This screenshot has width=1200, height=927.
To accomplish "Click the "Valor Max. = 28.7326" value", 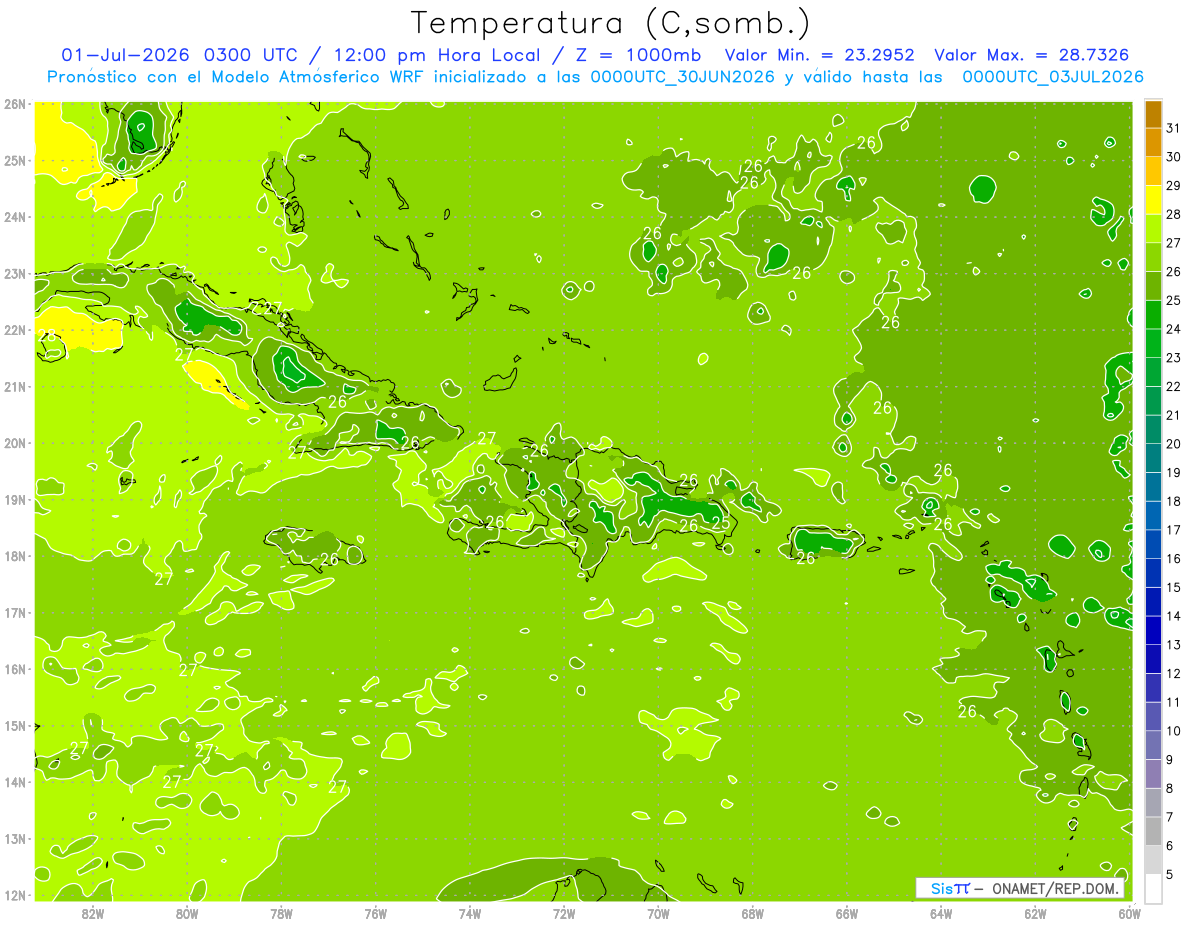I will point(1032,55).
